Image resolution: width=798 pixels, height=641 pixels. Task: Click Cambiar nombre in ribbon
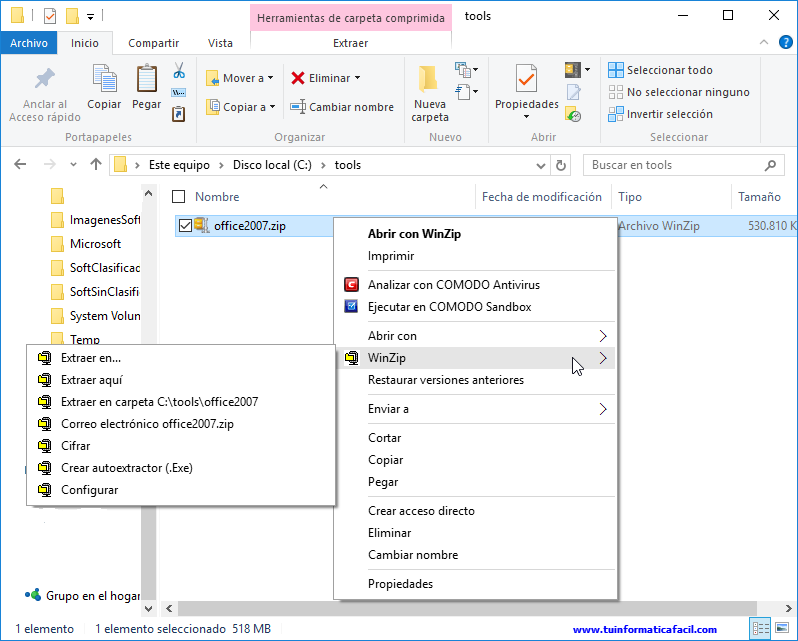(342, 107)
